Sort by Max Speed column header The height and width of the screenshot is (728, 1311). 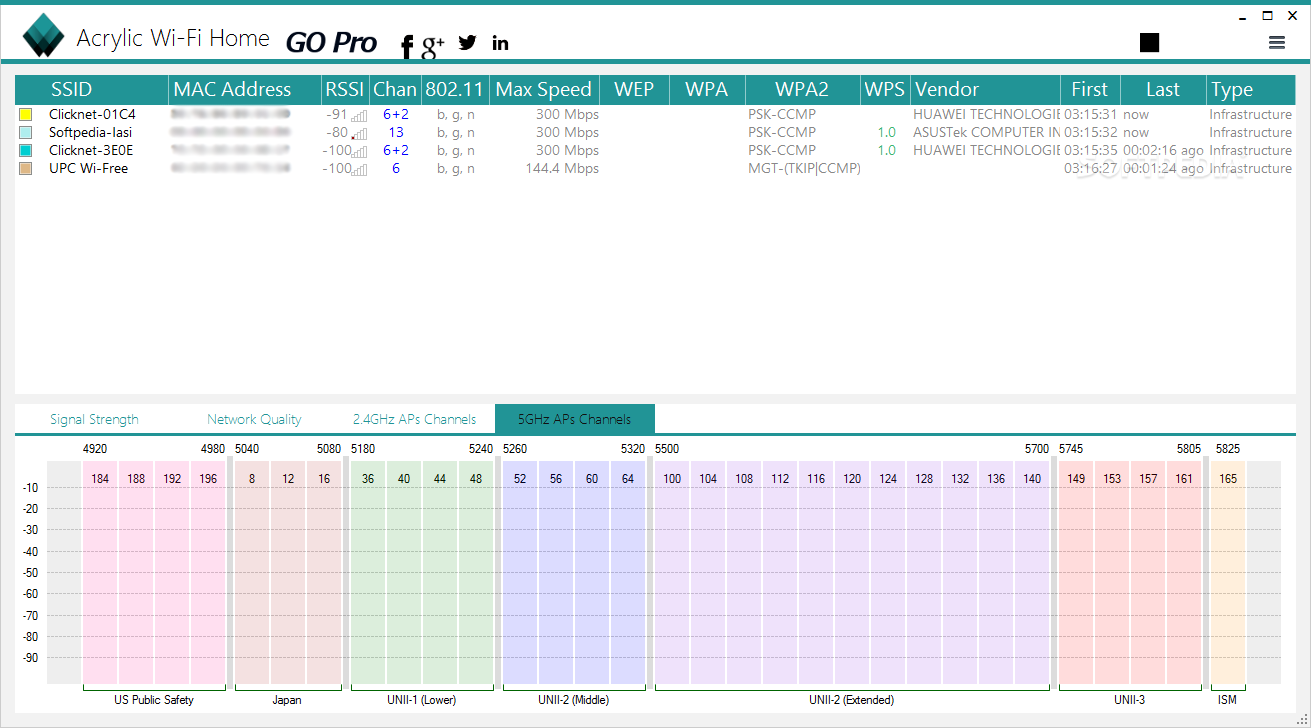(x=544, y=89)
